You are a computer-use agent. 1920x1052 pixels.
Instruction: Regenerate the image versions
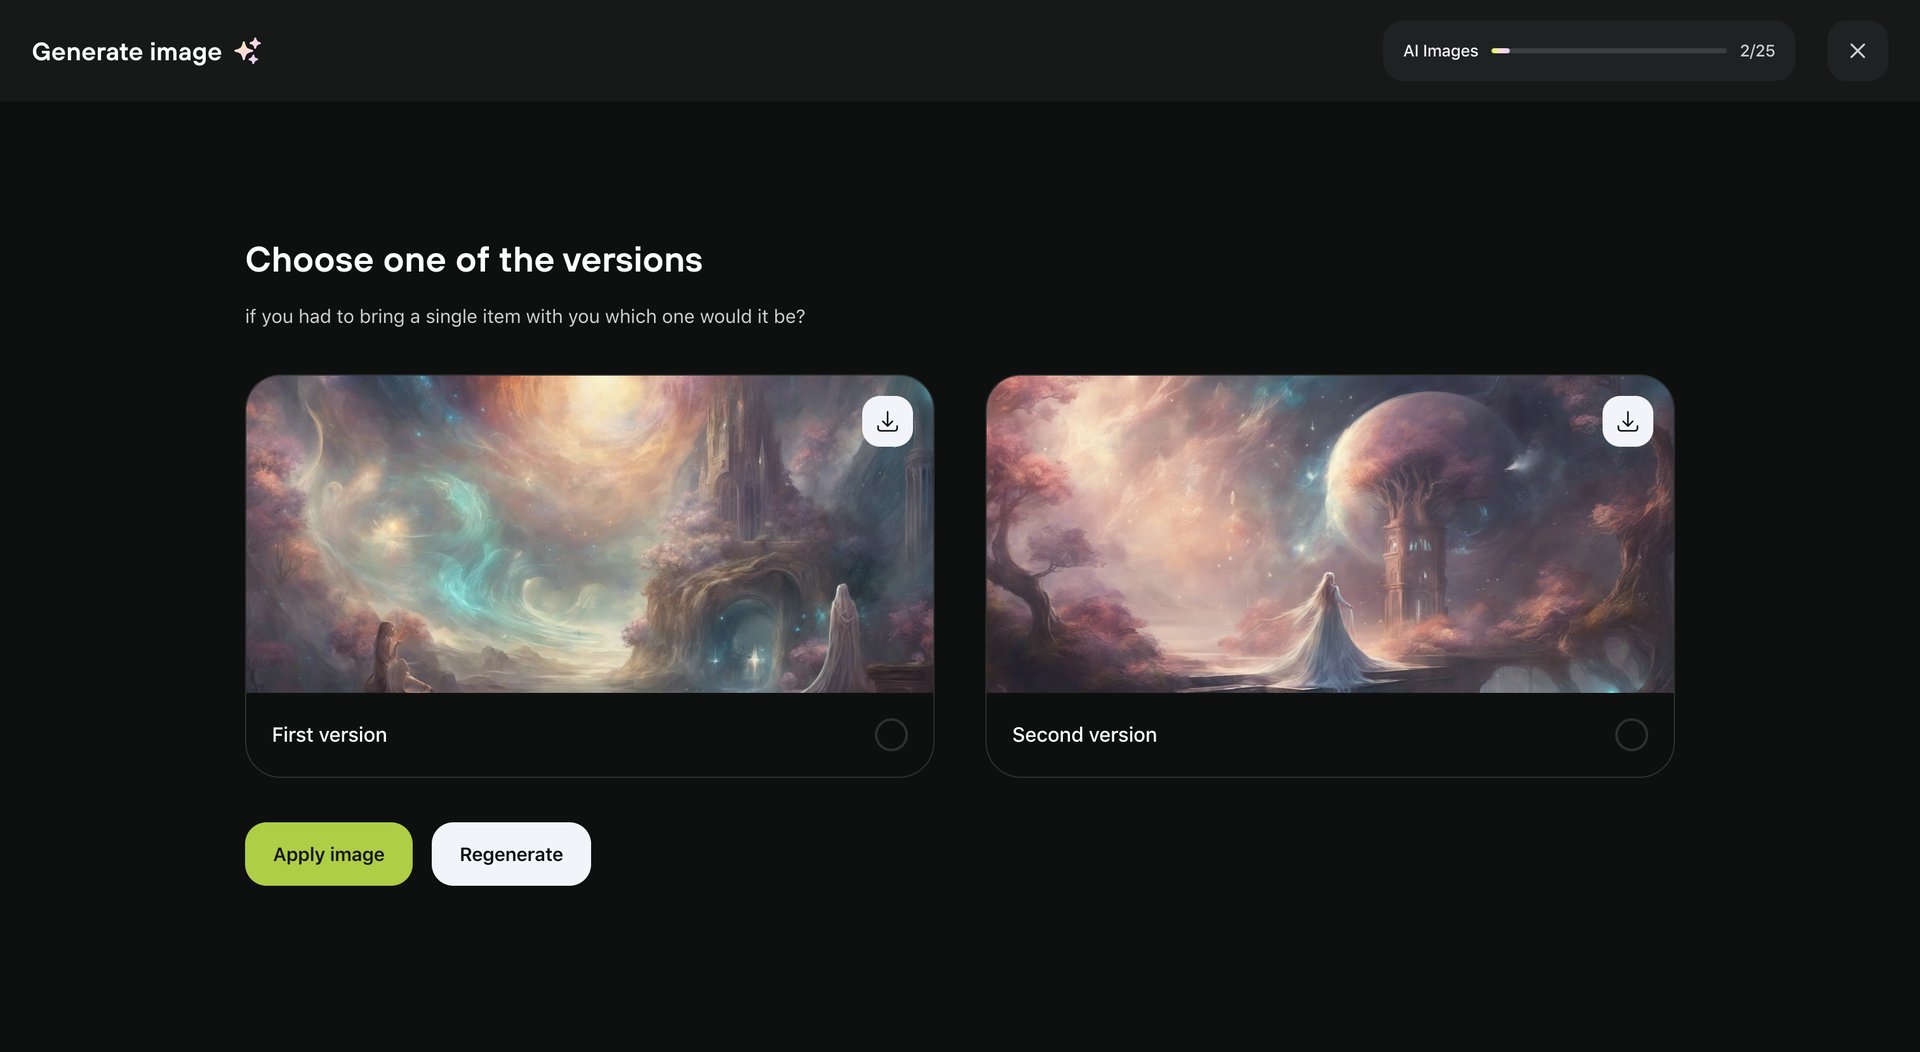tap(510, 853)
